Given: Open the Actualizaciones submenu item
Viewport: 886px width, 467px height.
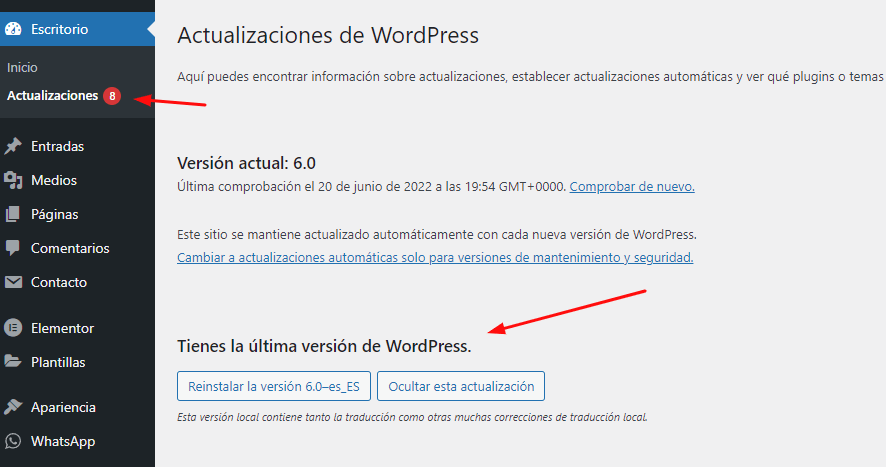Looking at the screenshot, I should (x=53, y=96).
